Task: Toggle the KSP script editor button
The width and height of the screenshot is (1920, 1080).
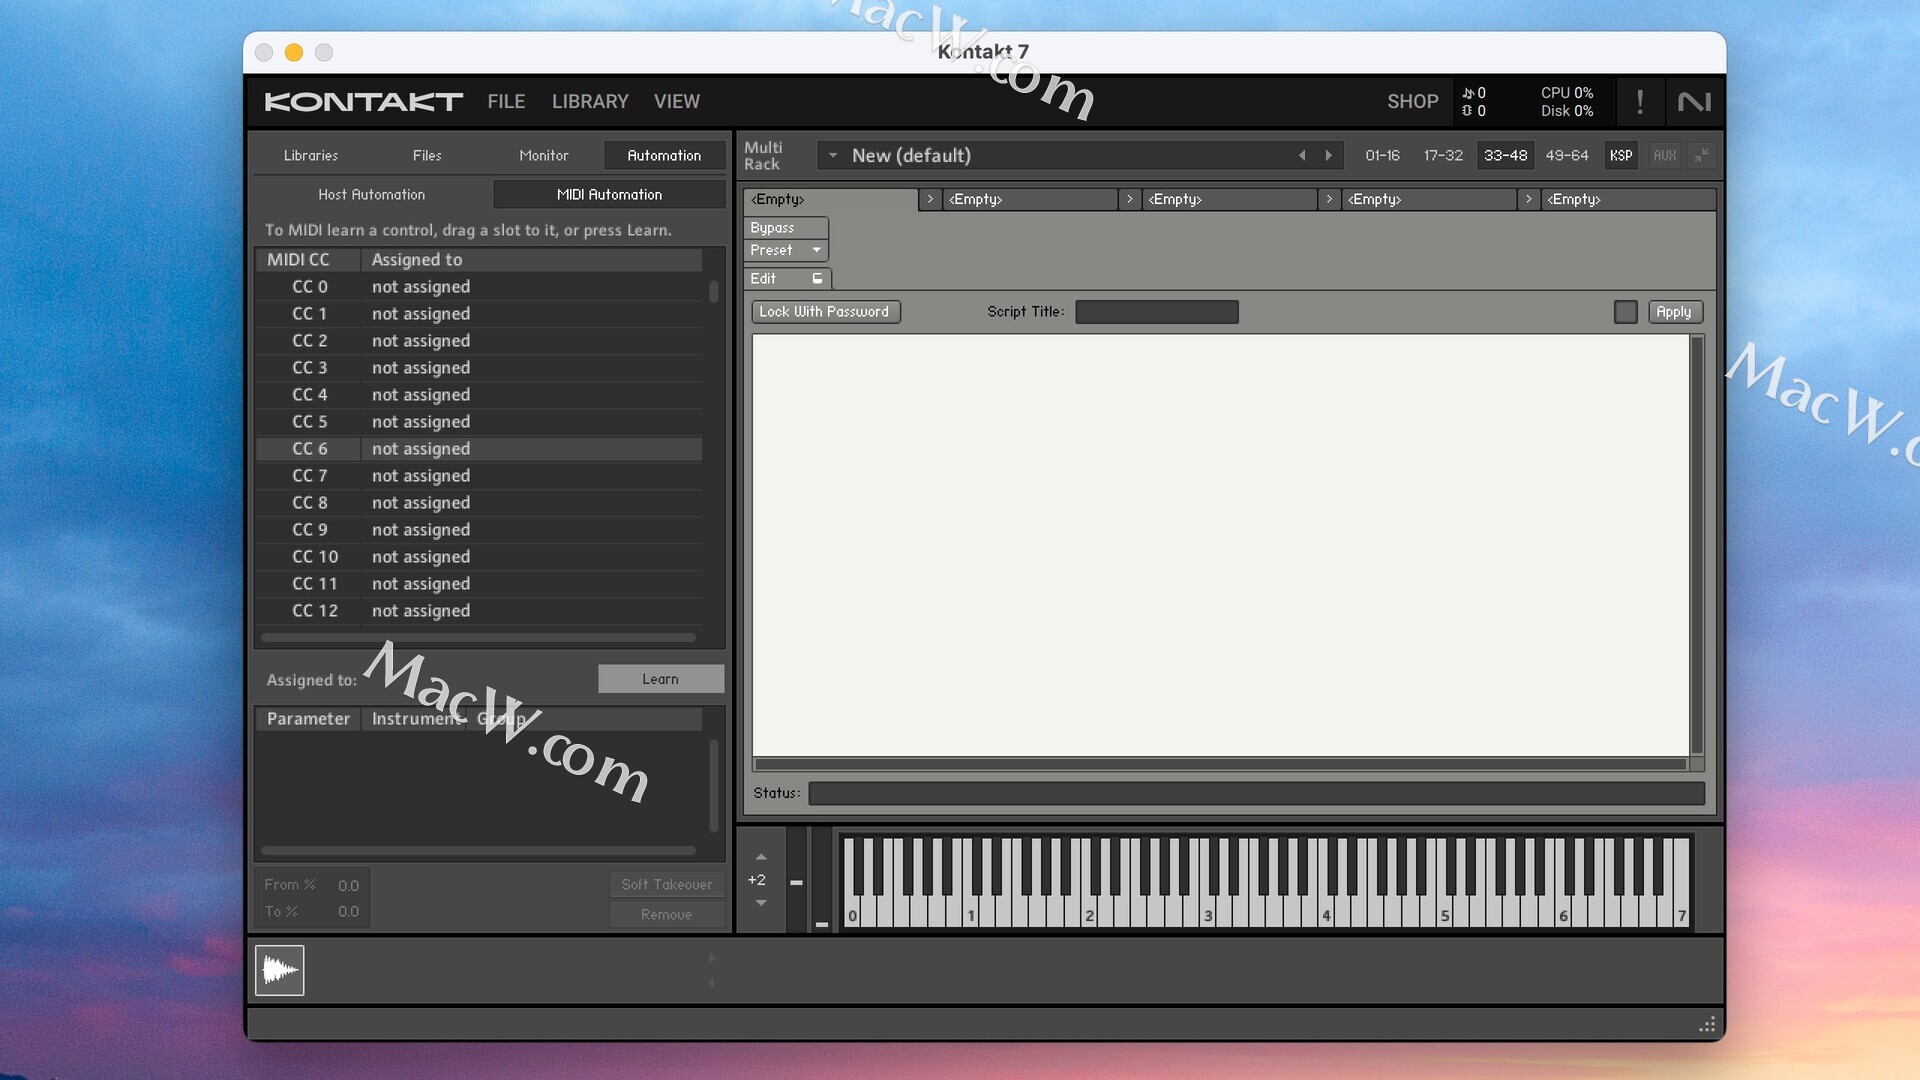Action: pos(1621,155)
